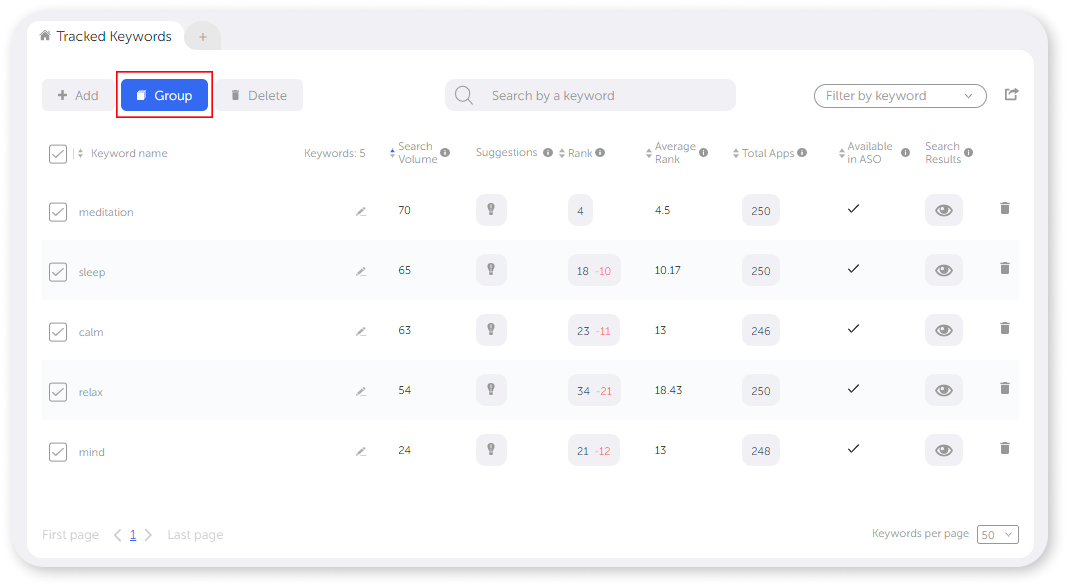Screen dimensions: 1068x587
Task: View search results eye for sleep
Action: click(x=943, y=270)
